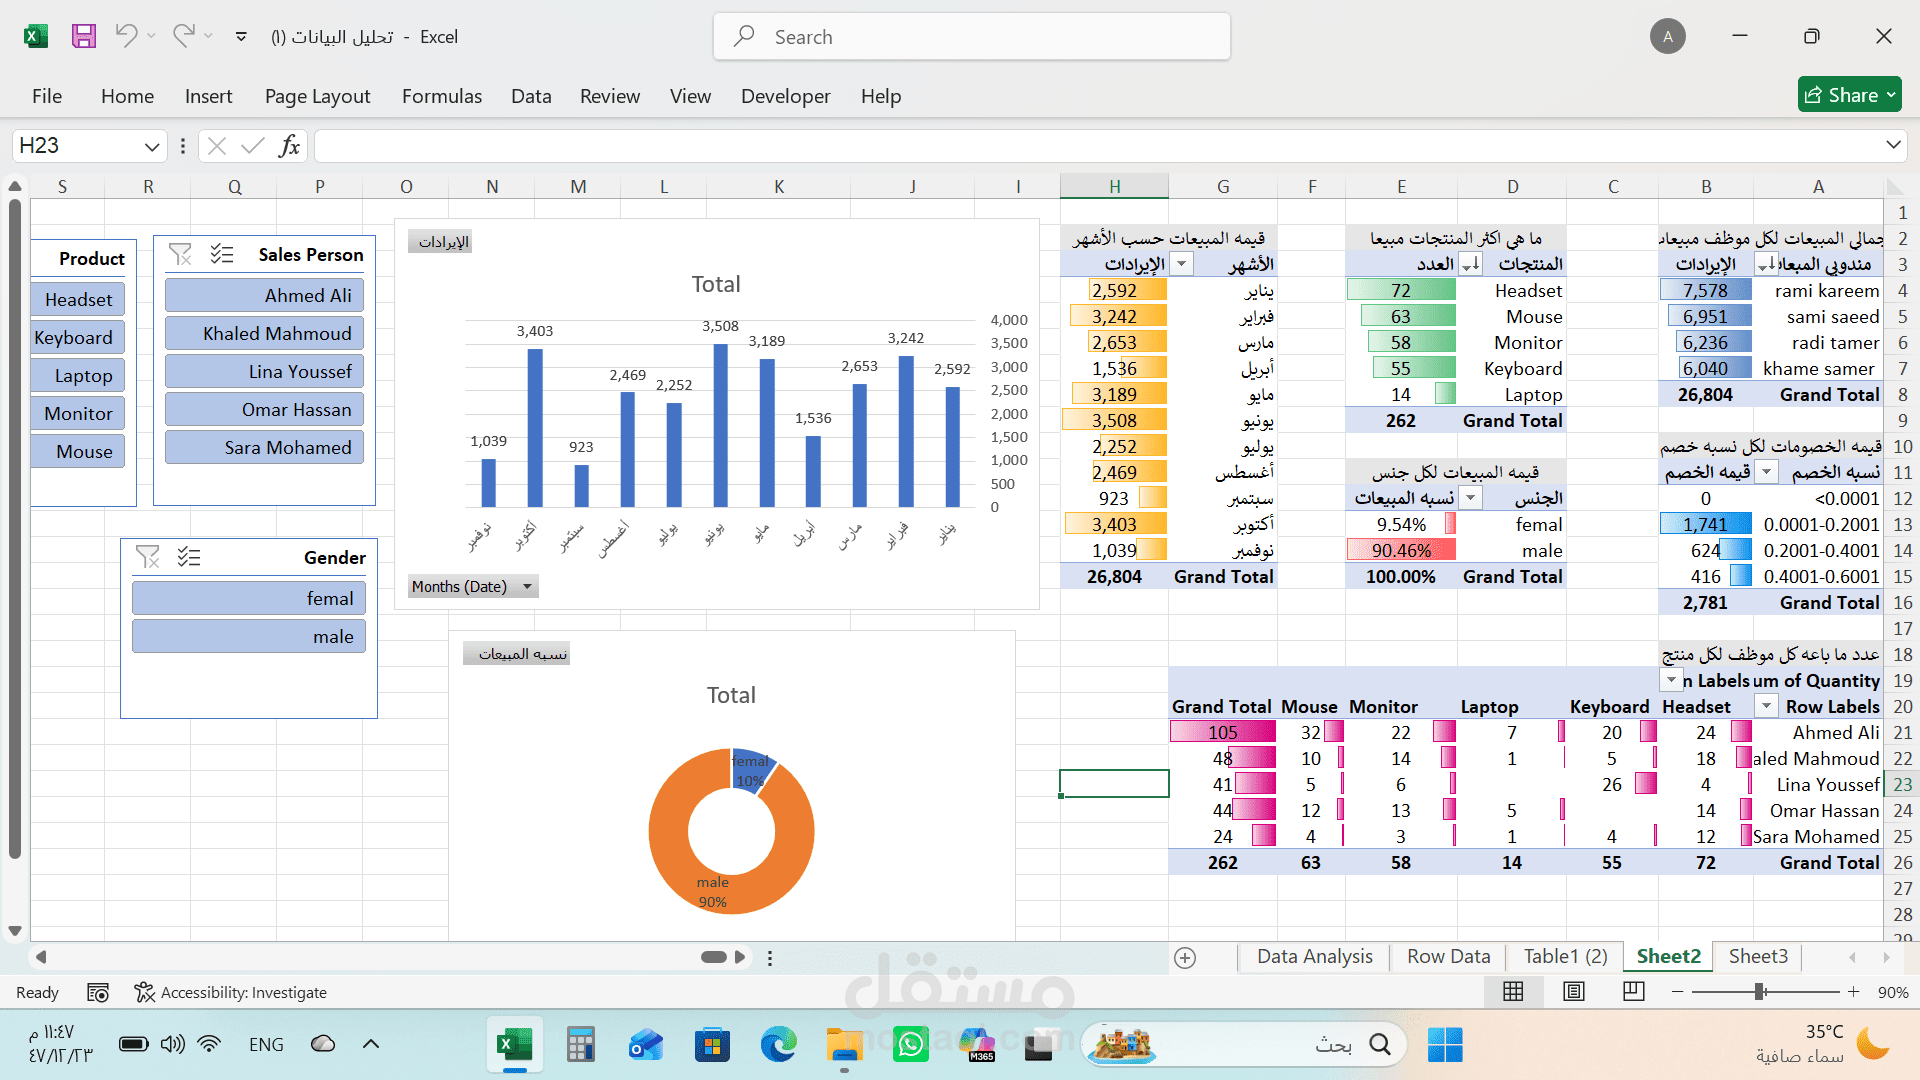1920x1080 pixels.
Task: Open the Months (Date) chart filter dropdown
Action: (527, 587)
